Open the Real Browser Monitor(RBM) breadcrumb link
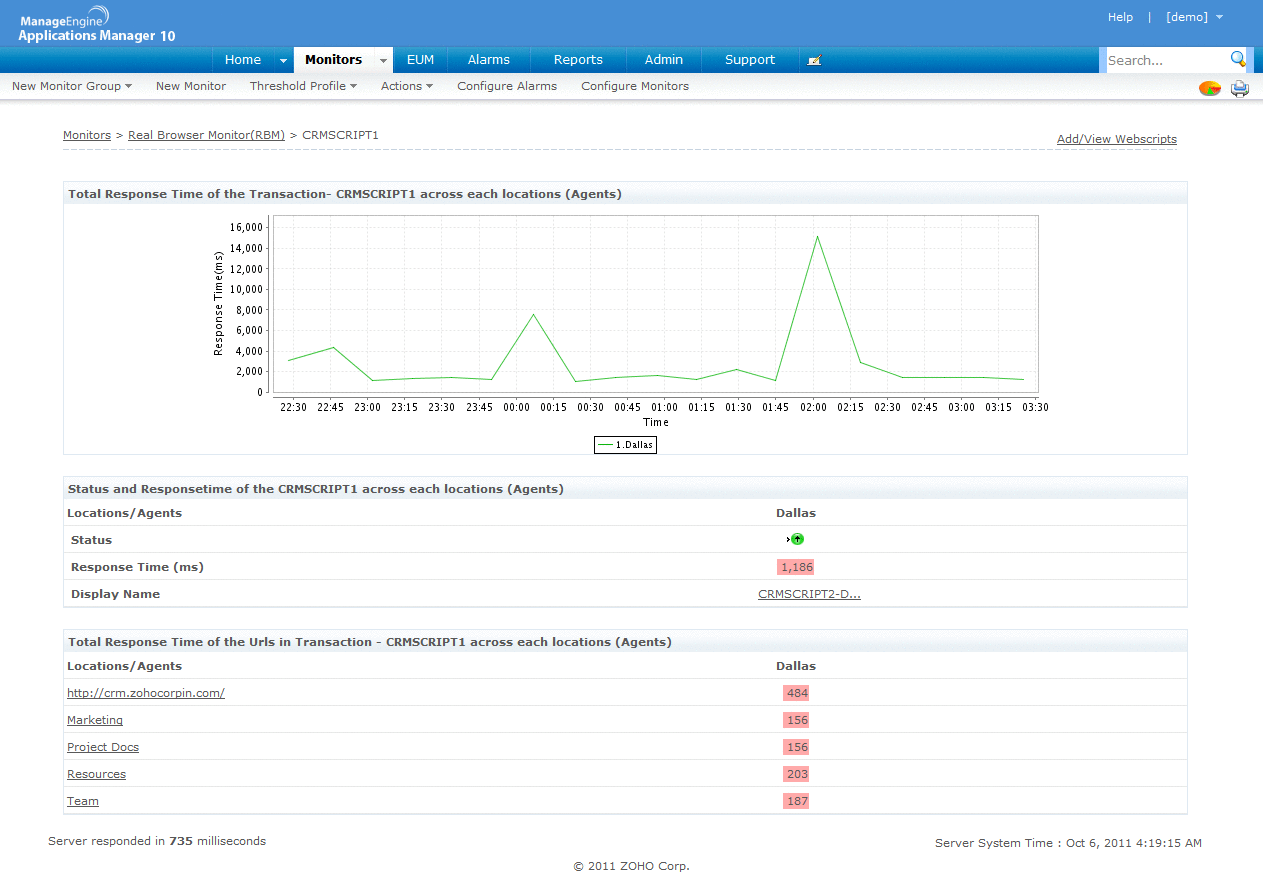 (x=206, y=135)
